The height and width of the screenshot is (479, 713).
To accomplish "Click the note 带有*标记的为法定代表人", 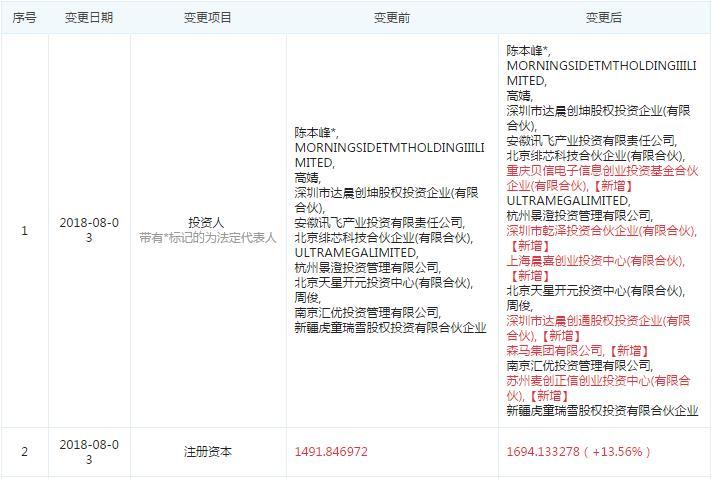I will [x=208, y=237].
